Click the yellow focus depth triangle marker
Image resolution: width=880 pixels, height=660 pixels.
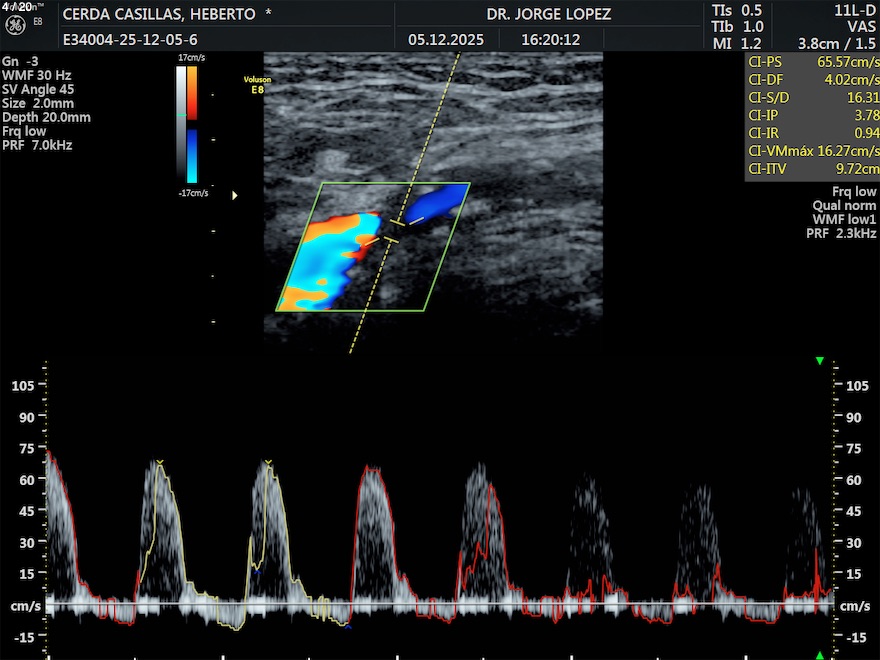(235, 196)
